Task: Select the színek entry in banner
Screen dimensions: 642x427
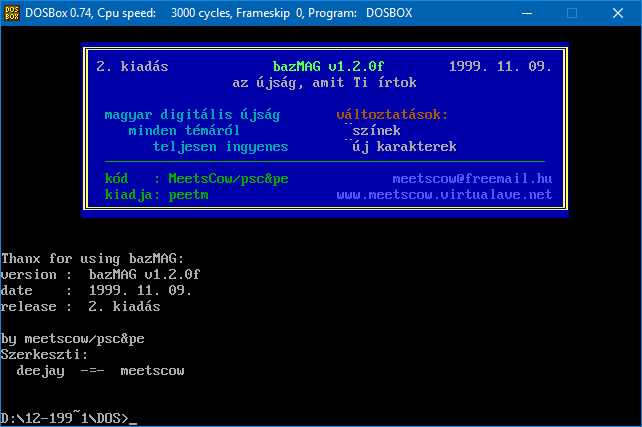Action: [x=376, y=131]
